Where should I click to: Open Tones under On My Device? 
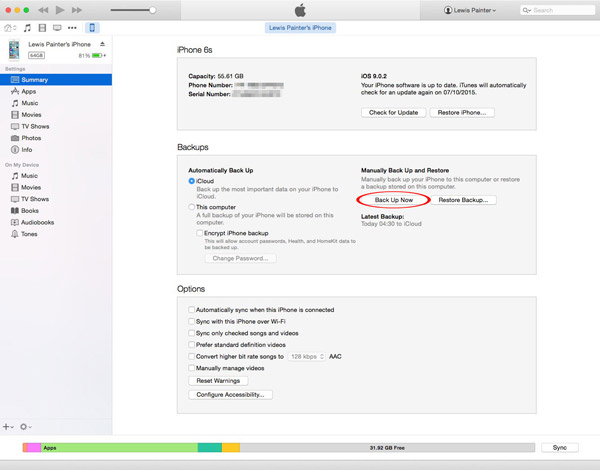click(30, 234)
